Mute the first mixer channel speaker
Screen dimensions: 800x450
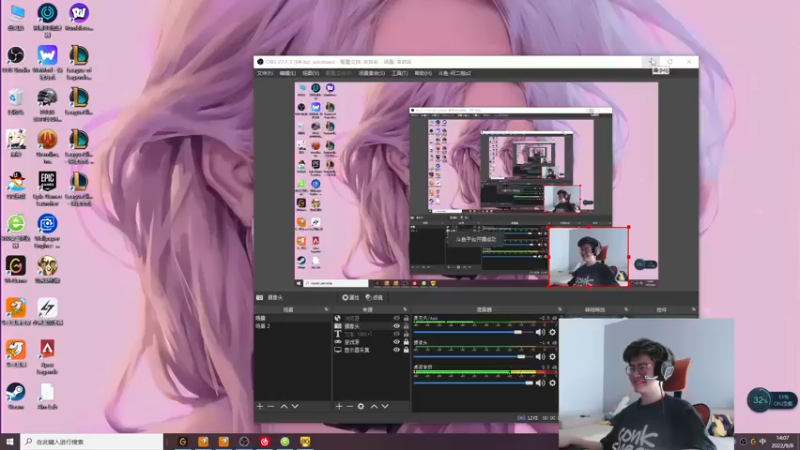[540, 332]
